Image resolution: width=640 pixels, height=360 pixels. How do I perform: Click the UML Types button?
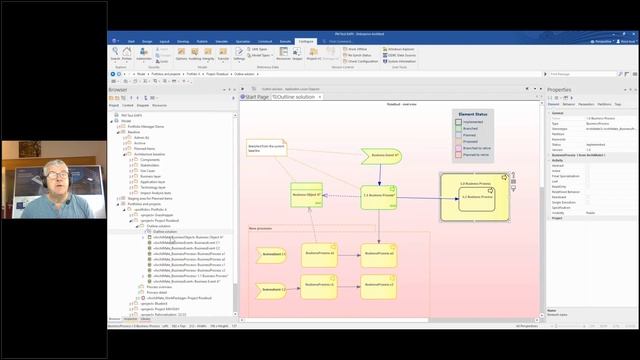pos(258,49)
